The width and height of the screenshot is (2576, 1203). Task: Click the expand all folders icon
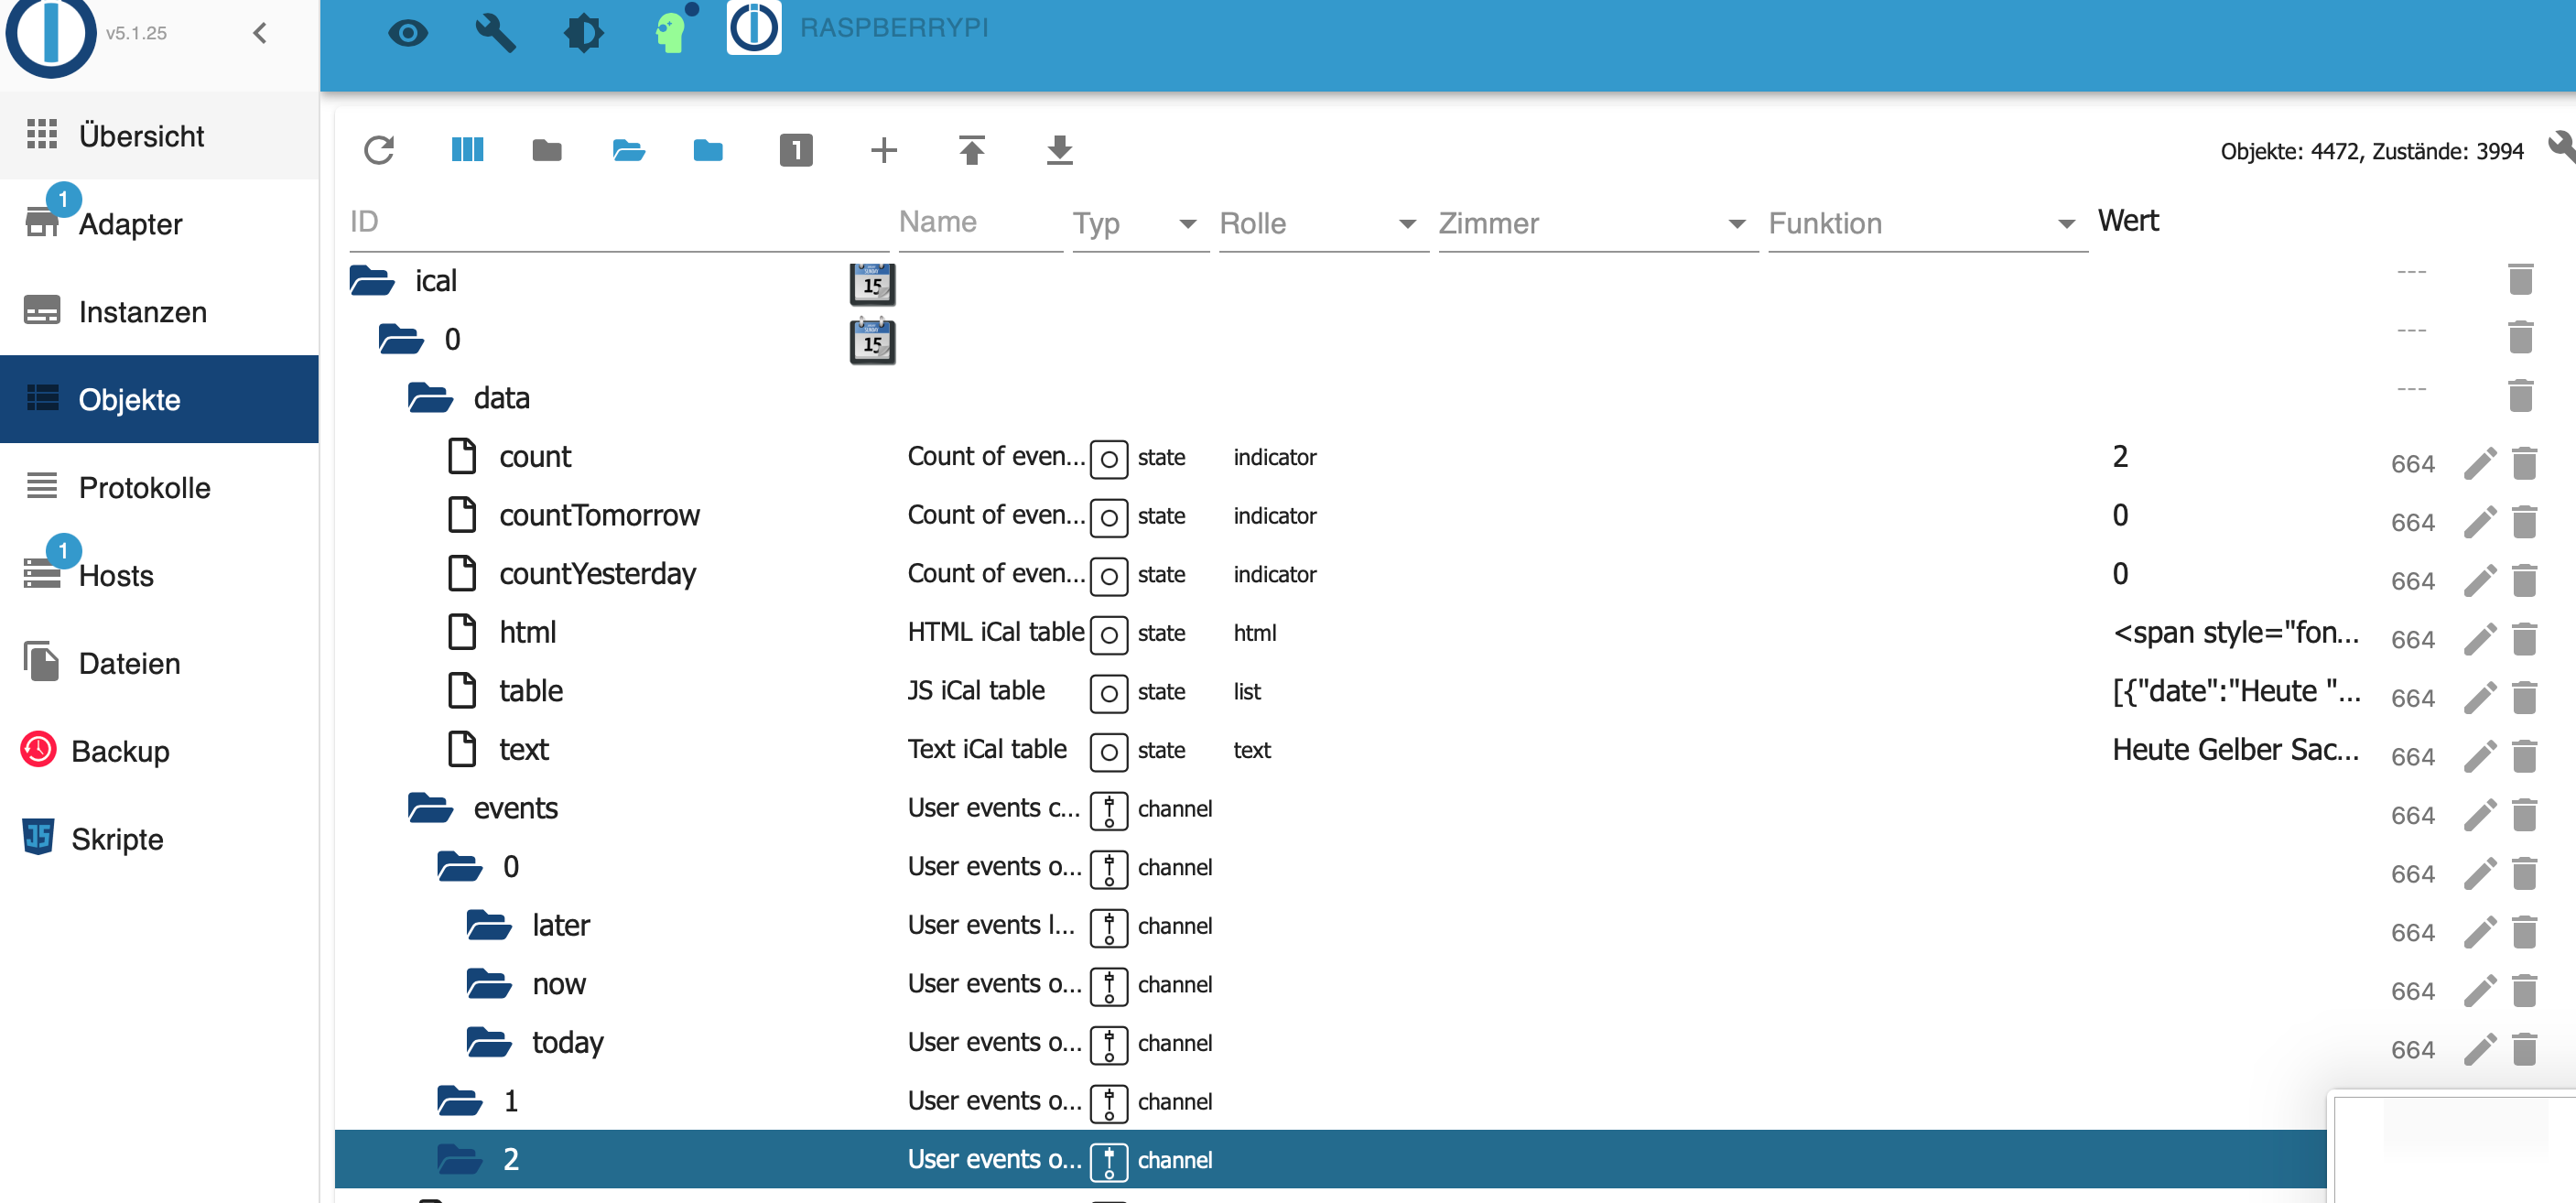coord(628,150)
